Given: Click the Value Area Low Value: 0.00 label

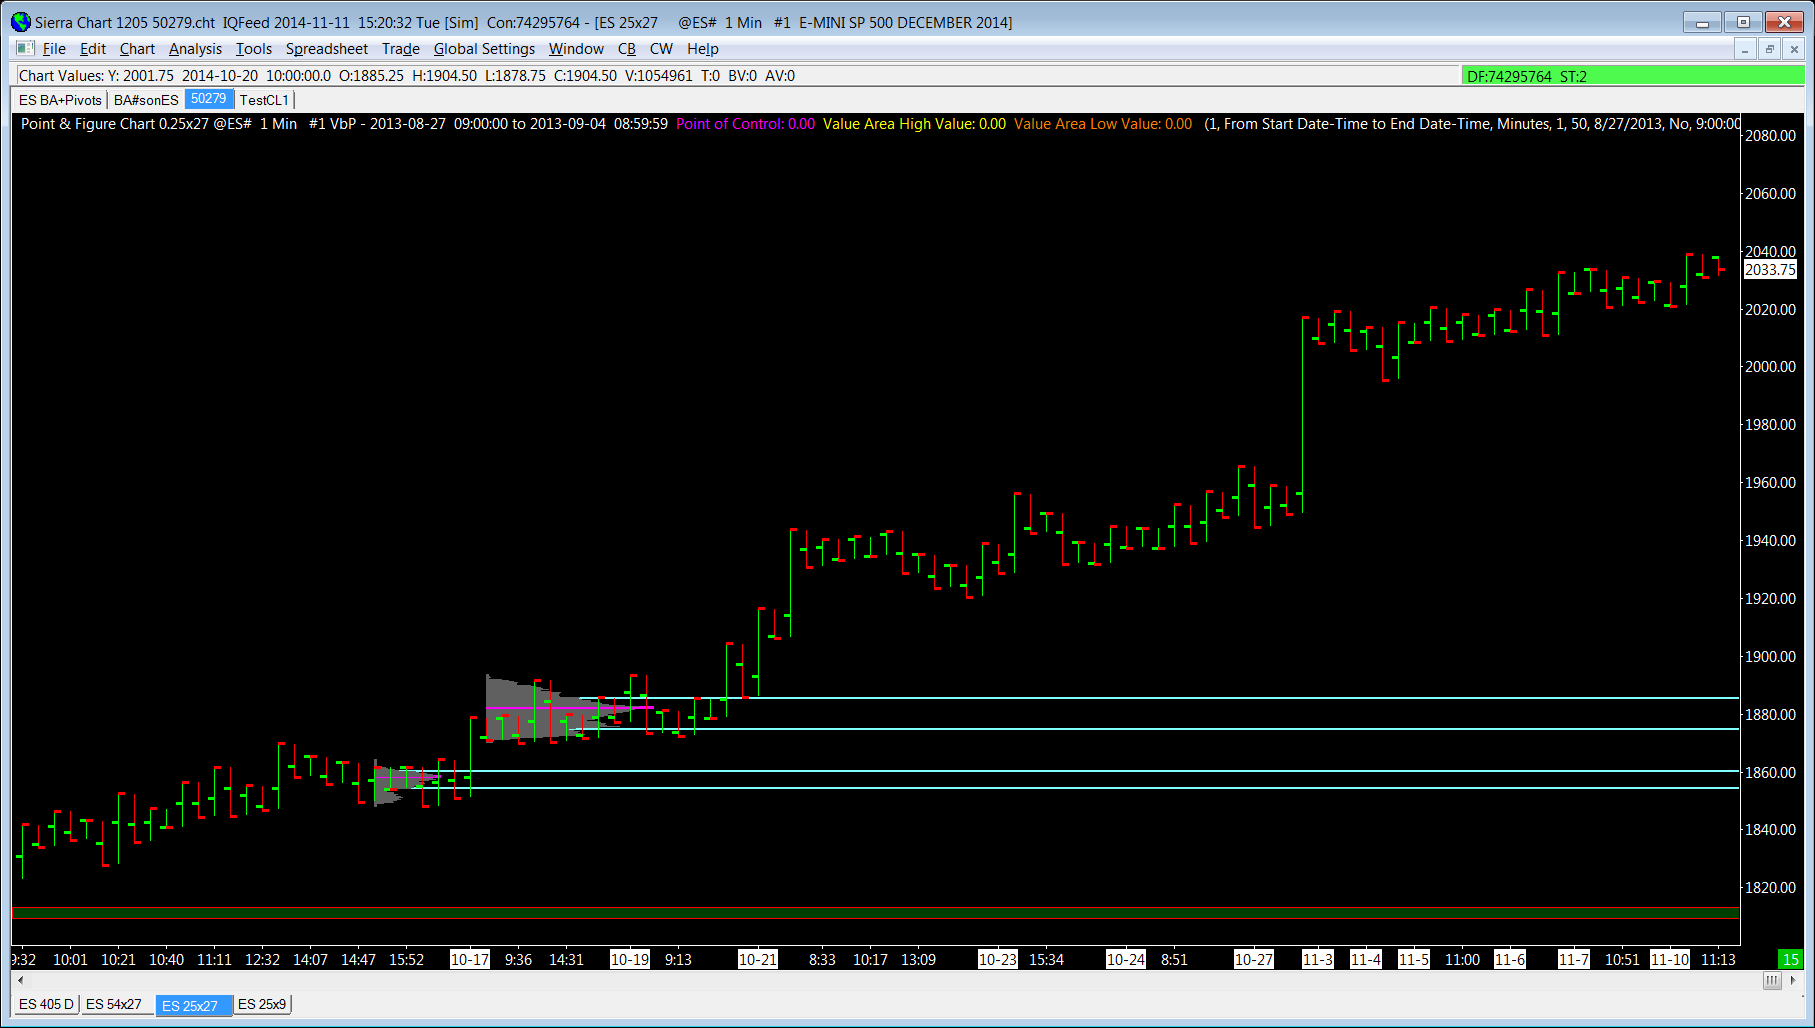Looking at the screenshot, I should pos(1103,124).
